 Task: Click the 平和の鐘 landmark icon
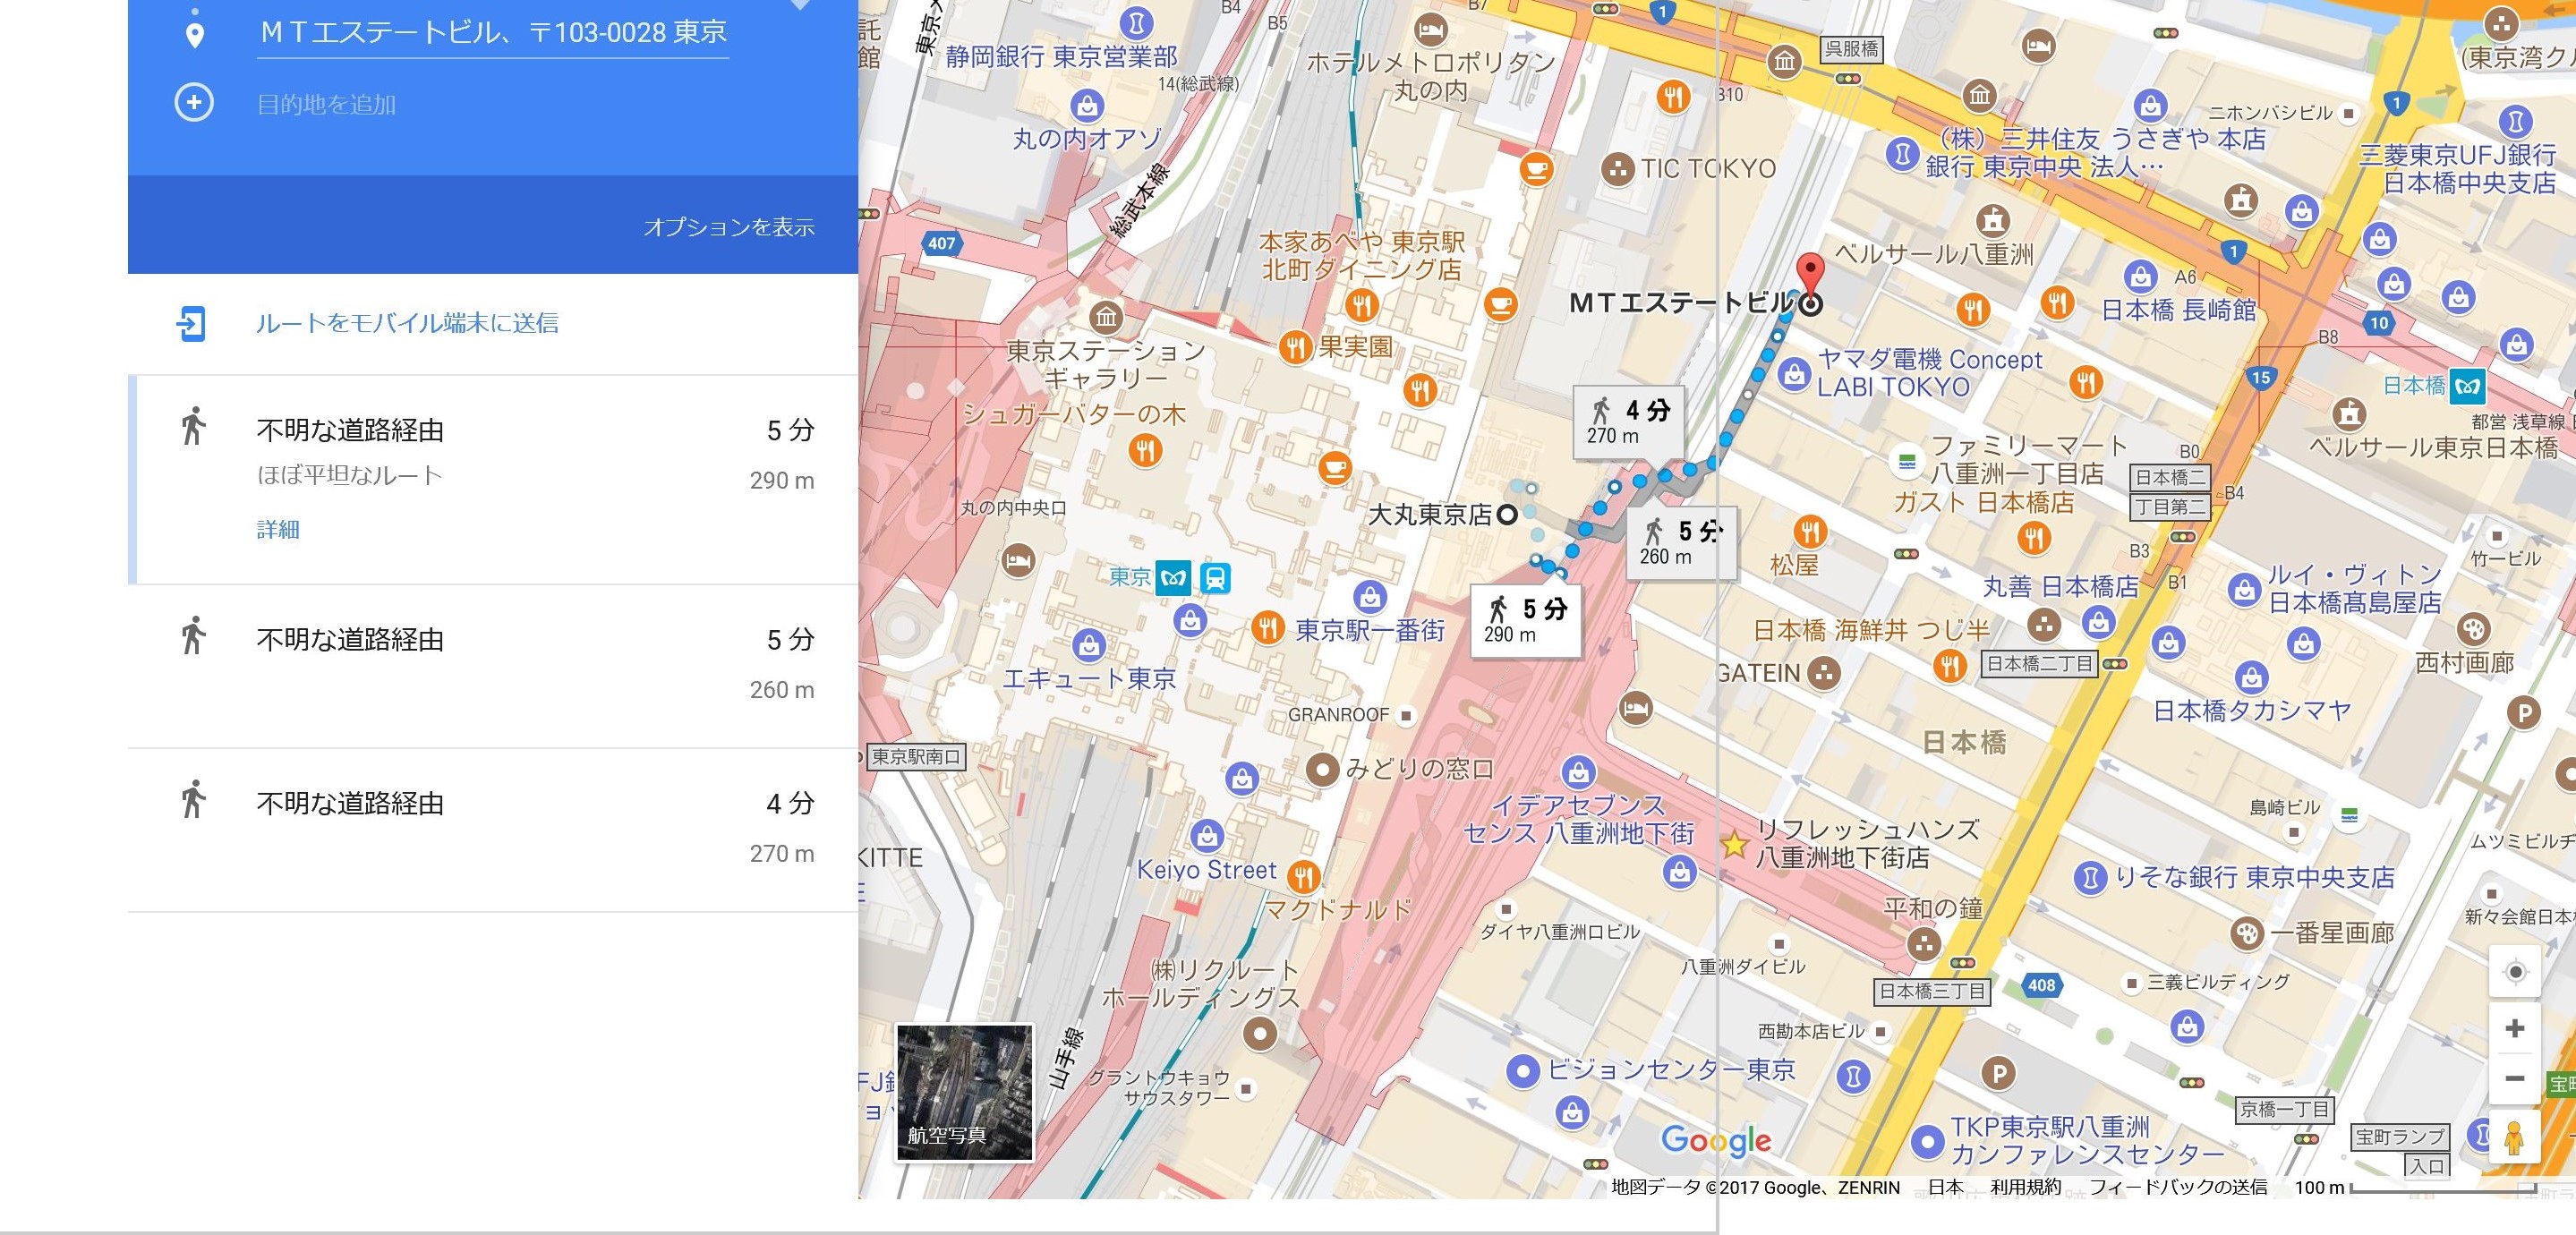1924,944
